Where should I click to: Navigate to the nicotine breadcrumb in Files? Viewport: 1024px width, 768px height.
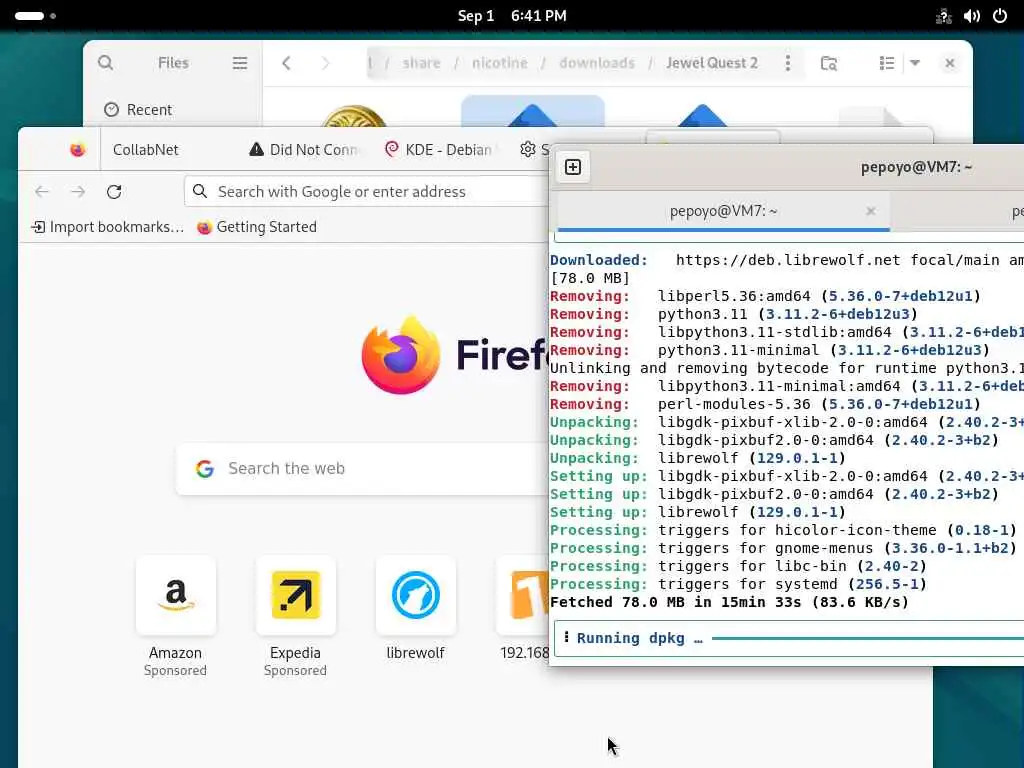500,63
